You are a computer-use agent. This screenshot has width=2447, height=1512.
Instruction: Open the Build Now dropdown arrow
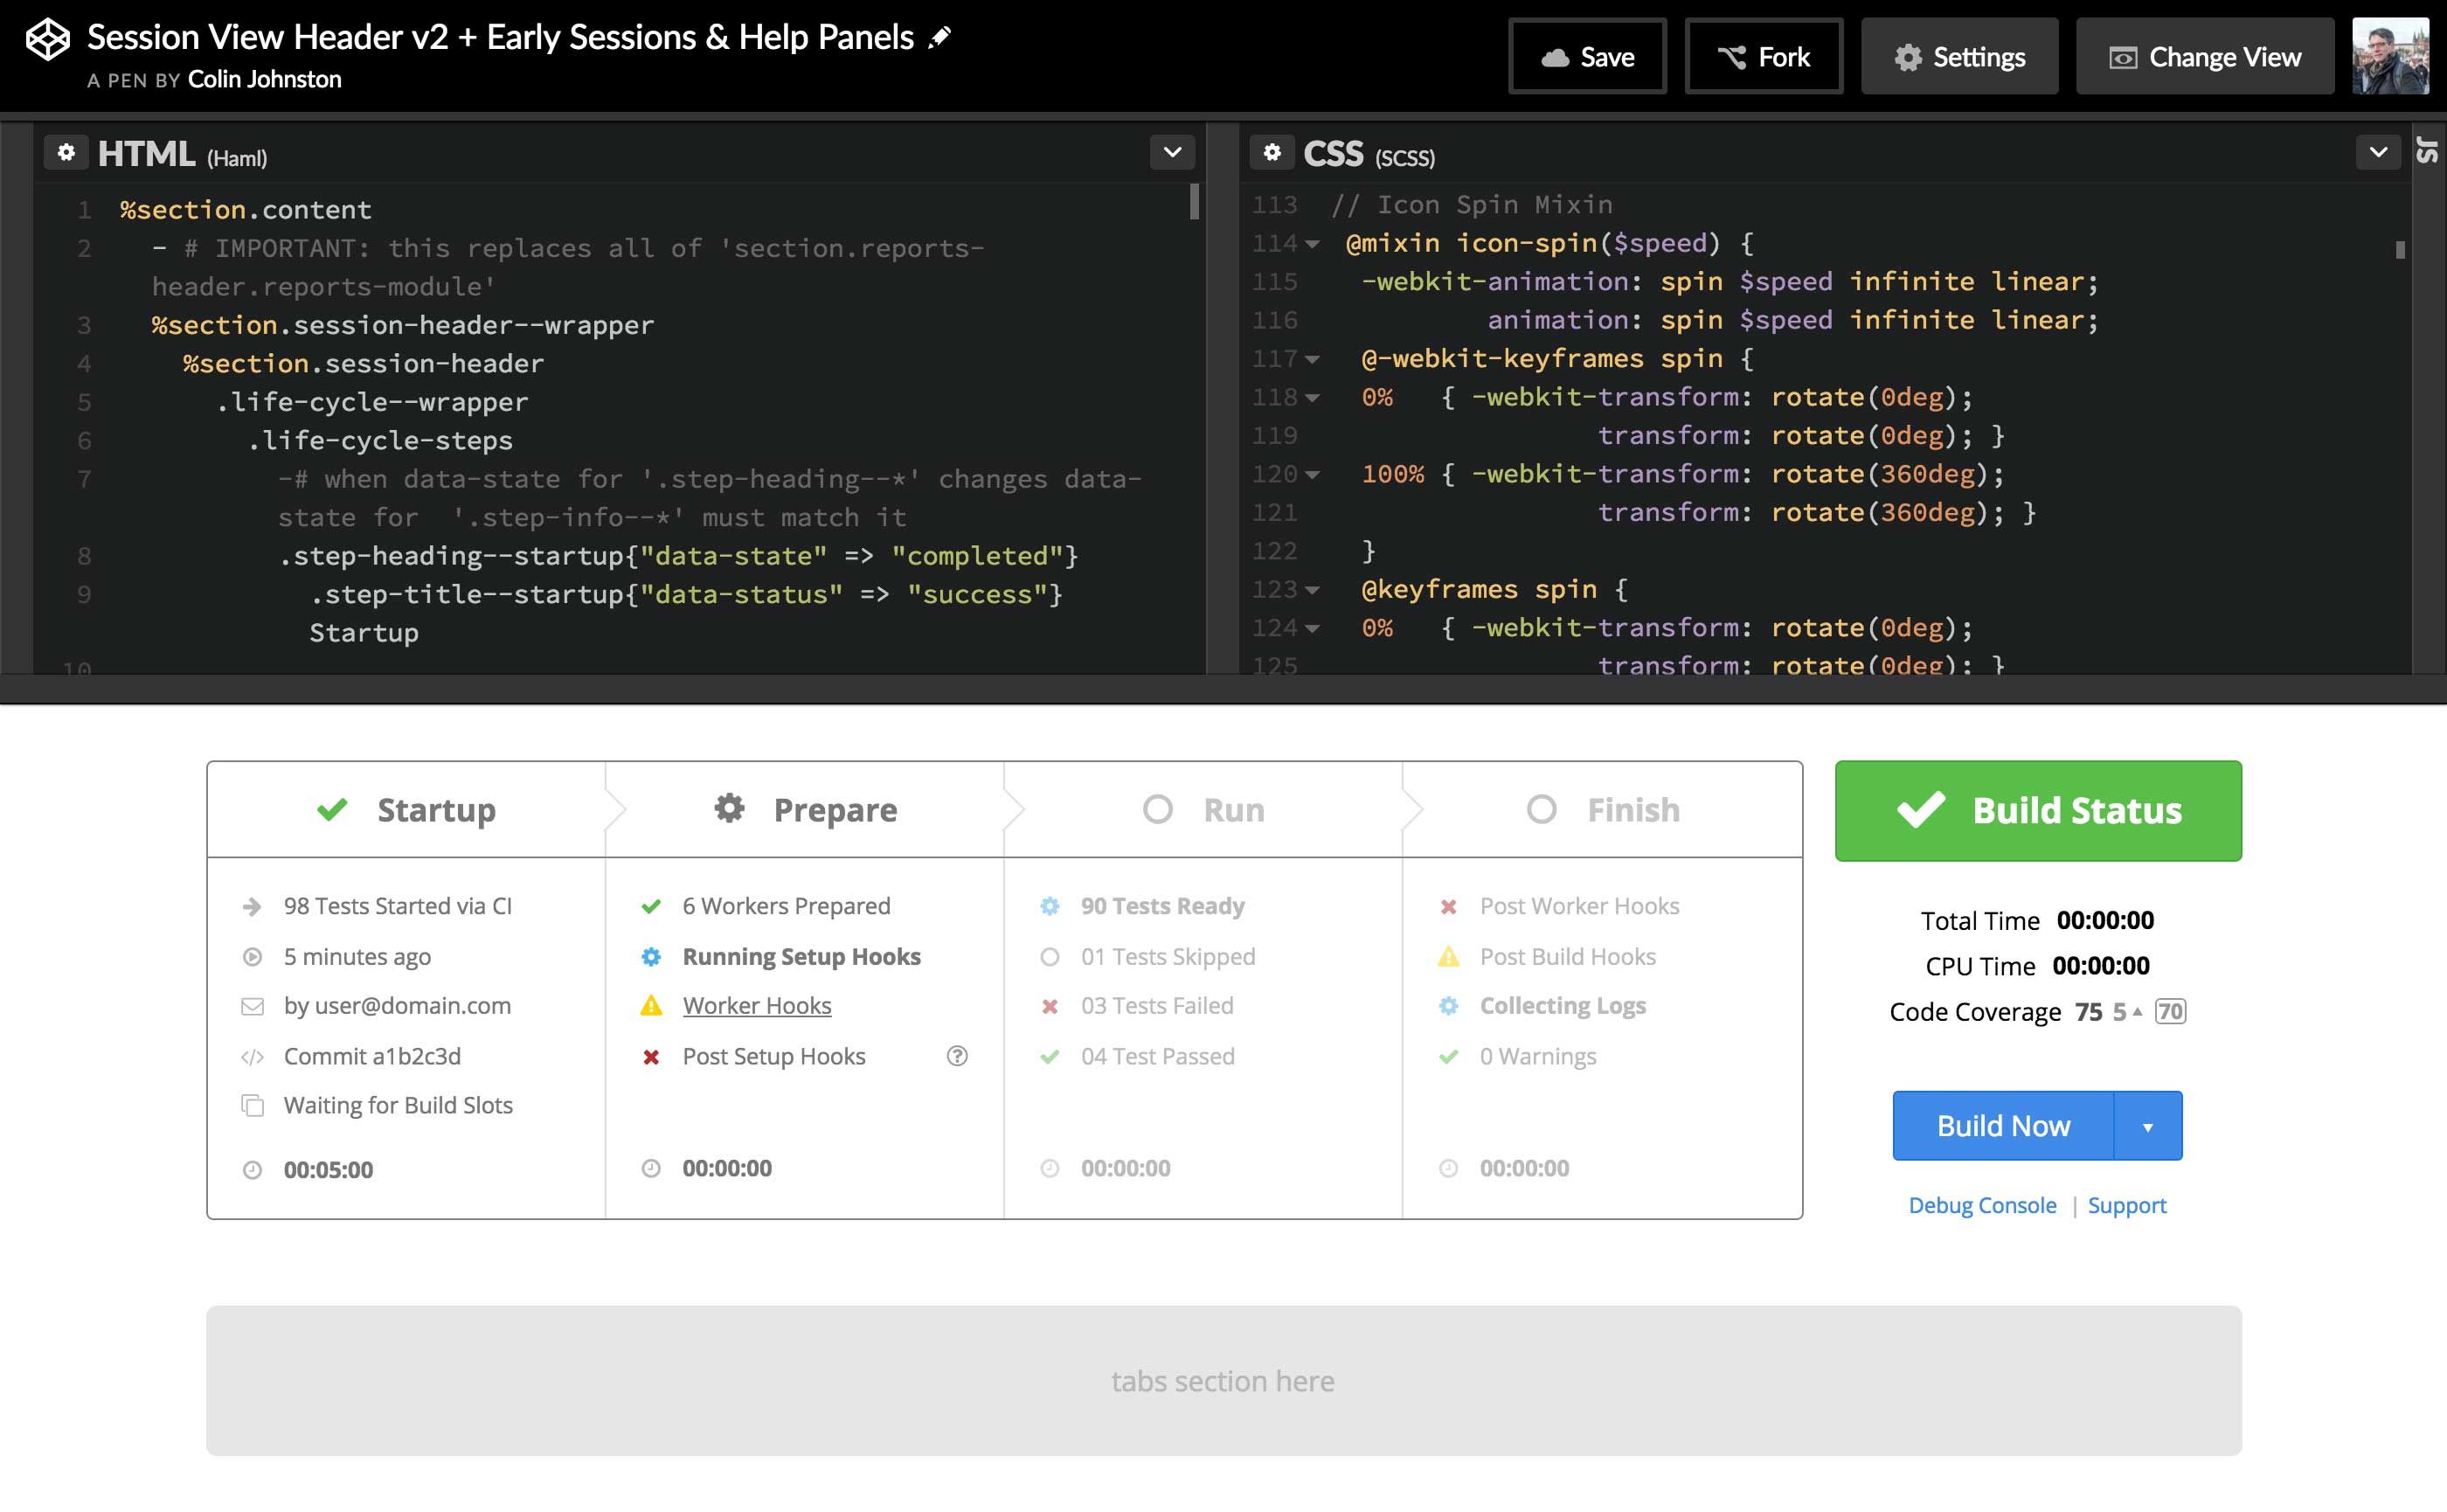[x=2147, y=1126]
